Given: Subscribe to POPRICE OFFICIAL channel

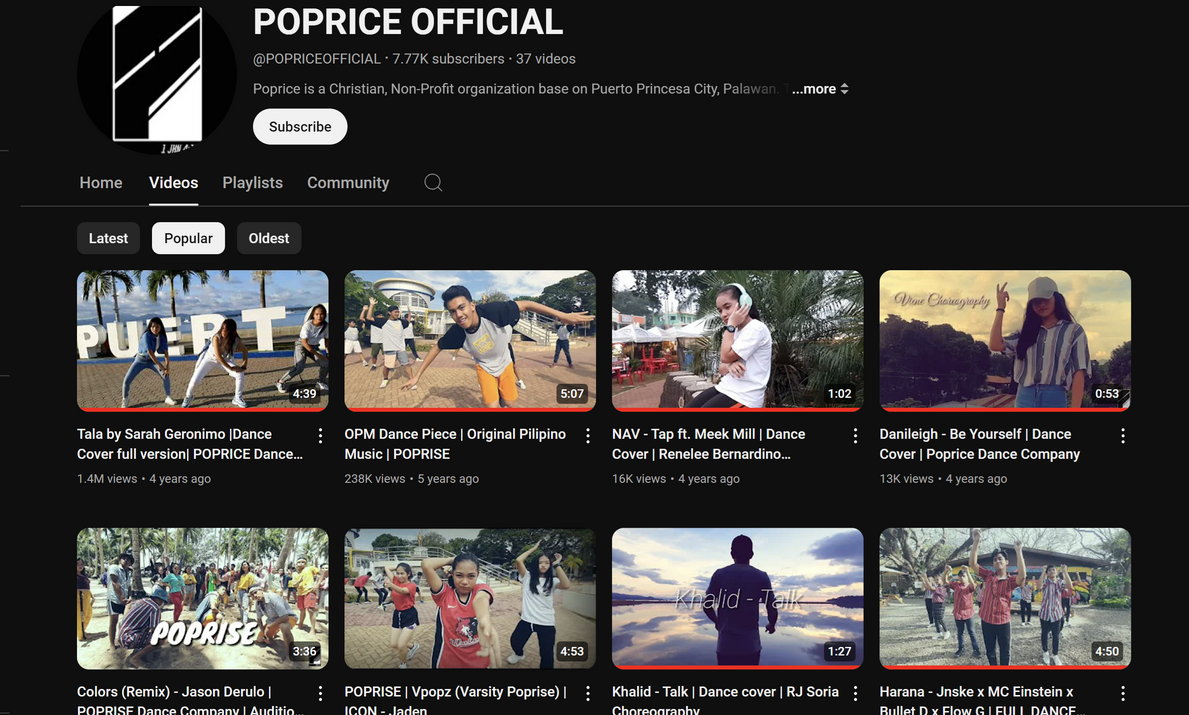Looking at the screenshot, I should point(300,127).
